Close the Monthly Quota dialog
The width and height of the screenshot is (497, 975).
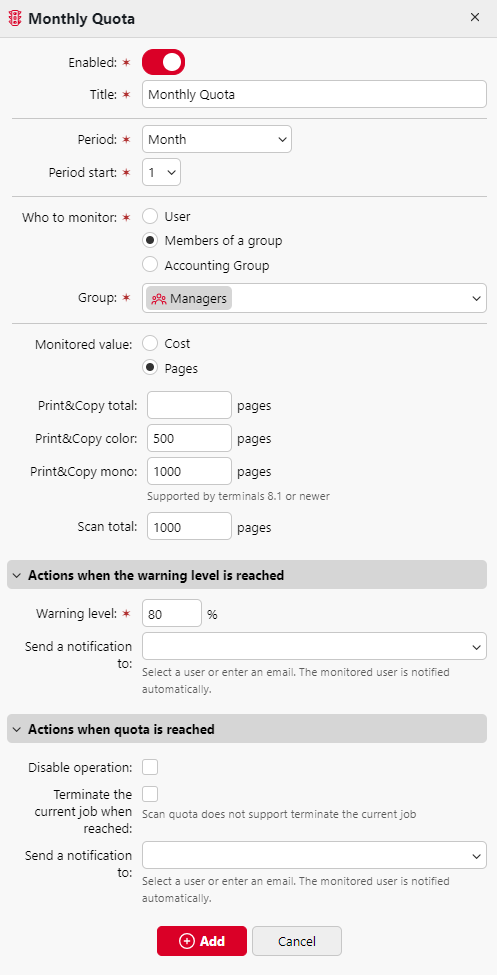[475, 17]
